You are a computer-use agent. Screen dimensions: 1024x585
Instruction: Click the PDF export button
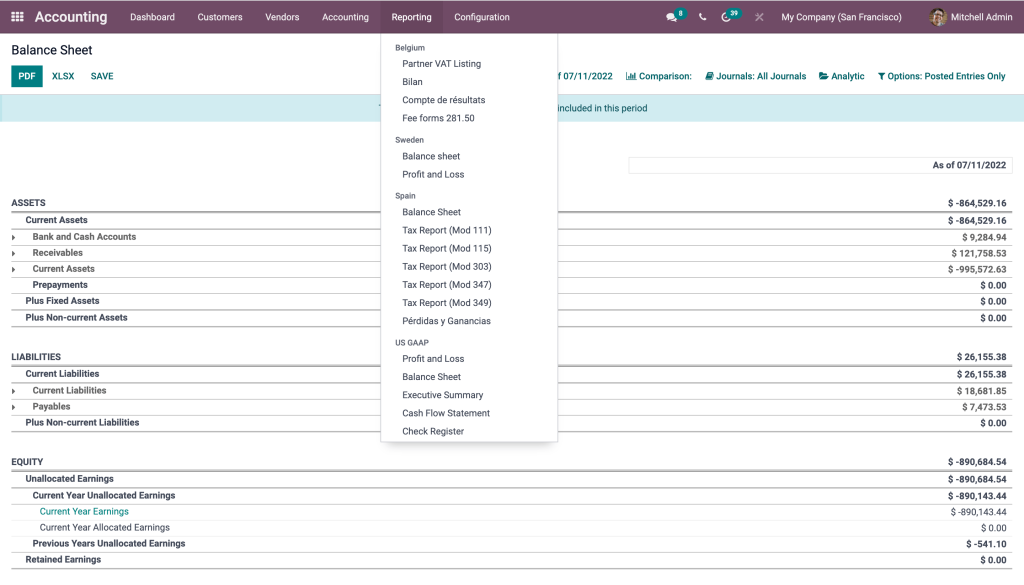pos(26,75)
